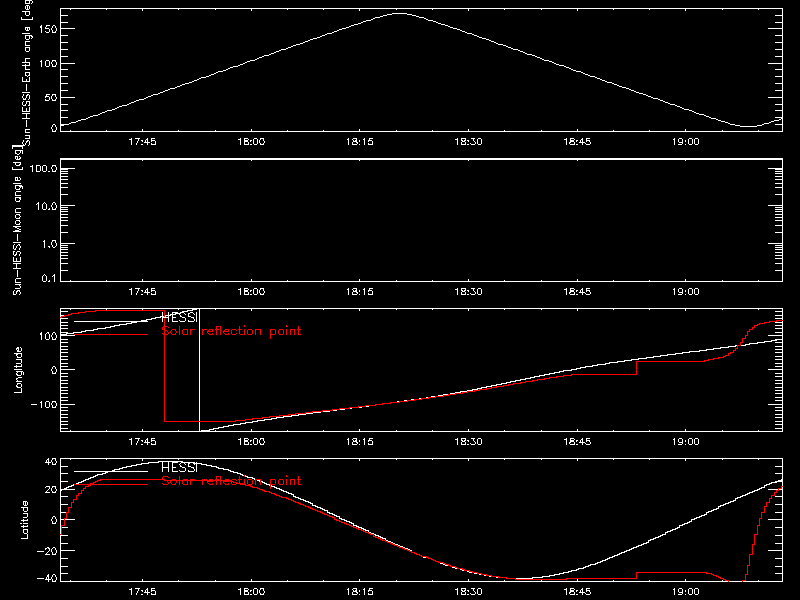Click the '-100' tick on Longitude axis
The image size is (800, 600).
click(x=43, y=404)
